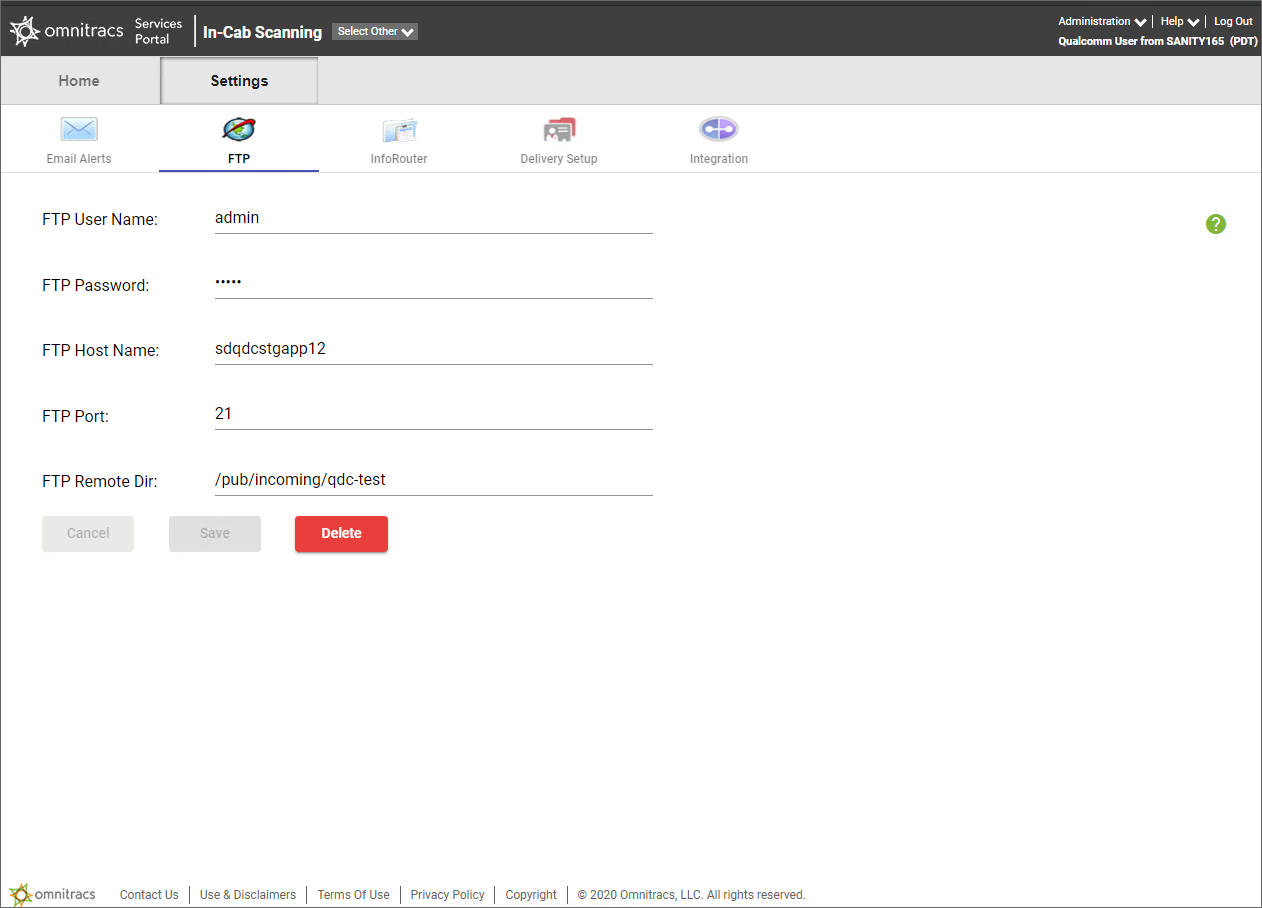The height and width of the screenshot is (908, 1262).
Task: Click the green help question mark icon
Action: pyautogui.click(x=1215, y=224)
